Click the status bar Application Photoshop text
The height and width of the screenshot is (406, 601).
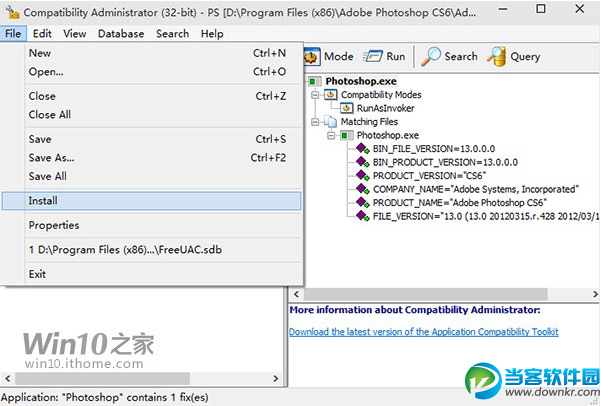(x=105, y=398)
